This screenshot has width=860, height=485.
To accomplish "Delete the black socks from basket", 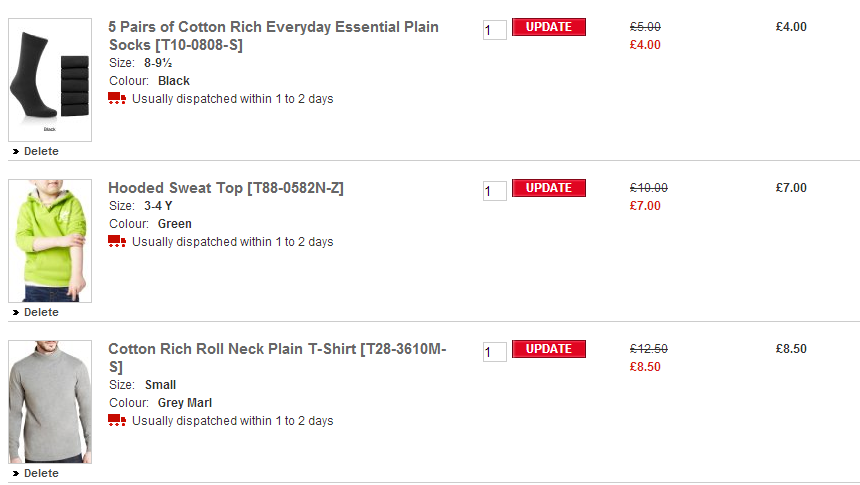I will coord(41,152).
